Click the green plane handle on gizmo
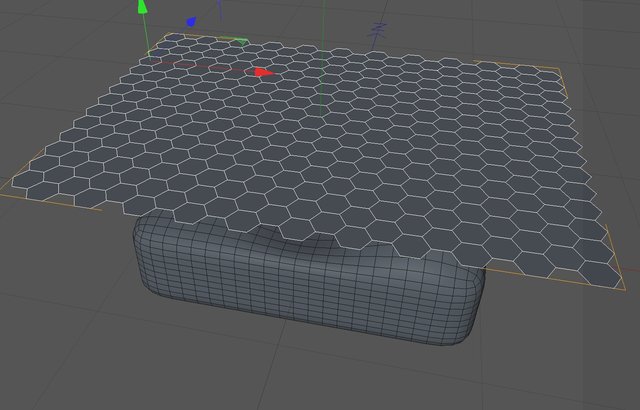 click(x=240, y=42)
